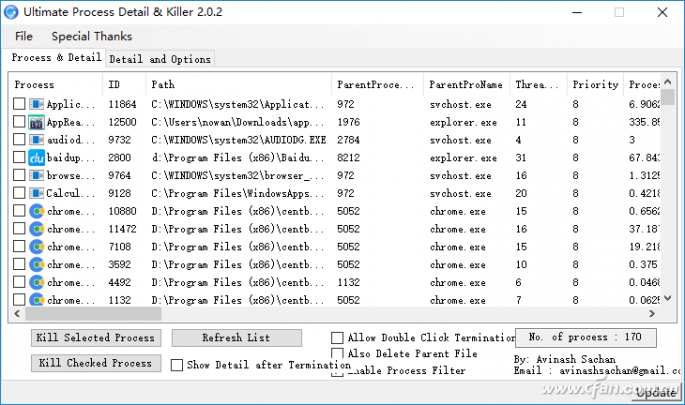Click the app logo in title bar
This screenshot has width=685, height=405.
[x=11, y=12]
